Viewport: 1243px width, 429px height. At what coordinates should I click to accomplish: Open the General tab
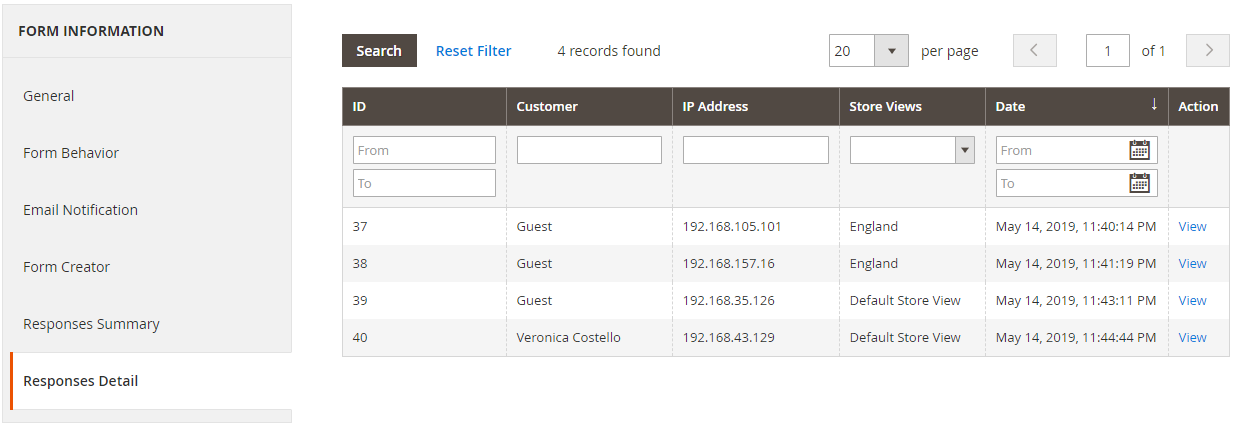(x=49, y=96)
